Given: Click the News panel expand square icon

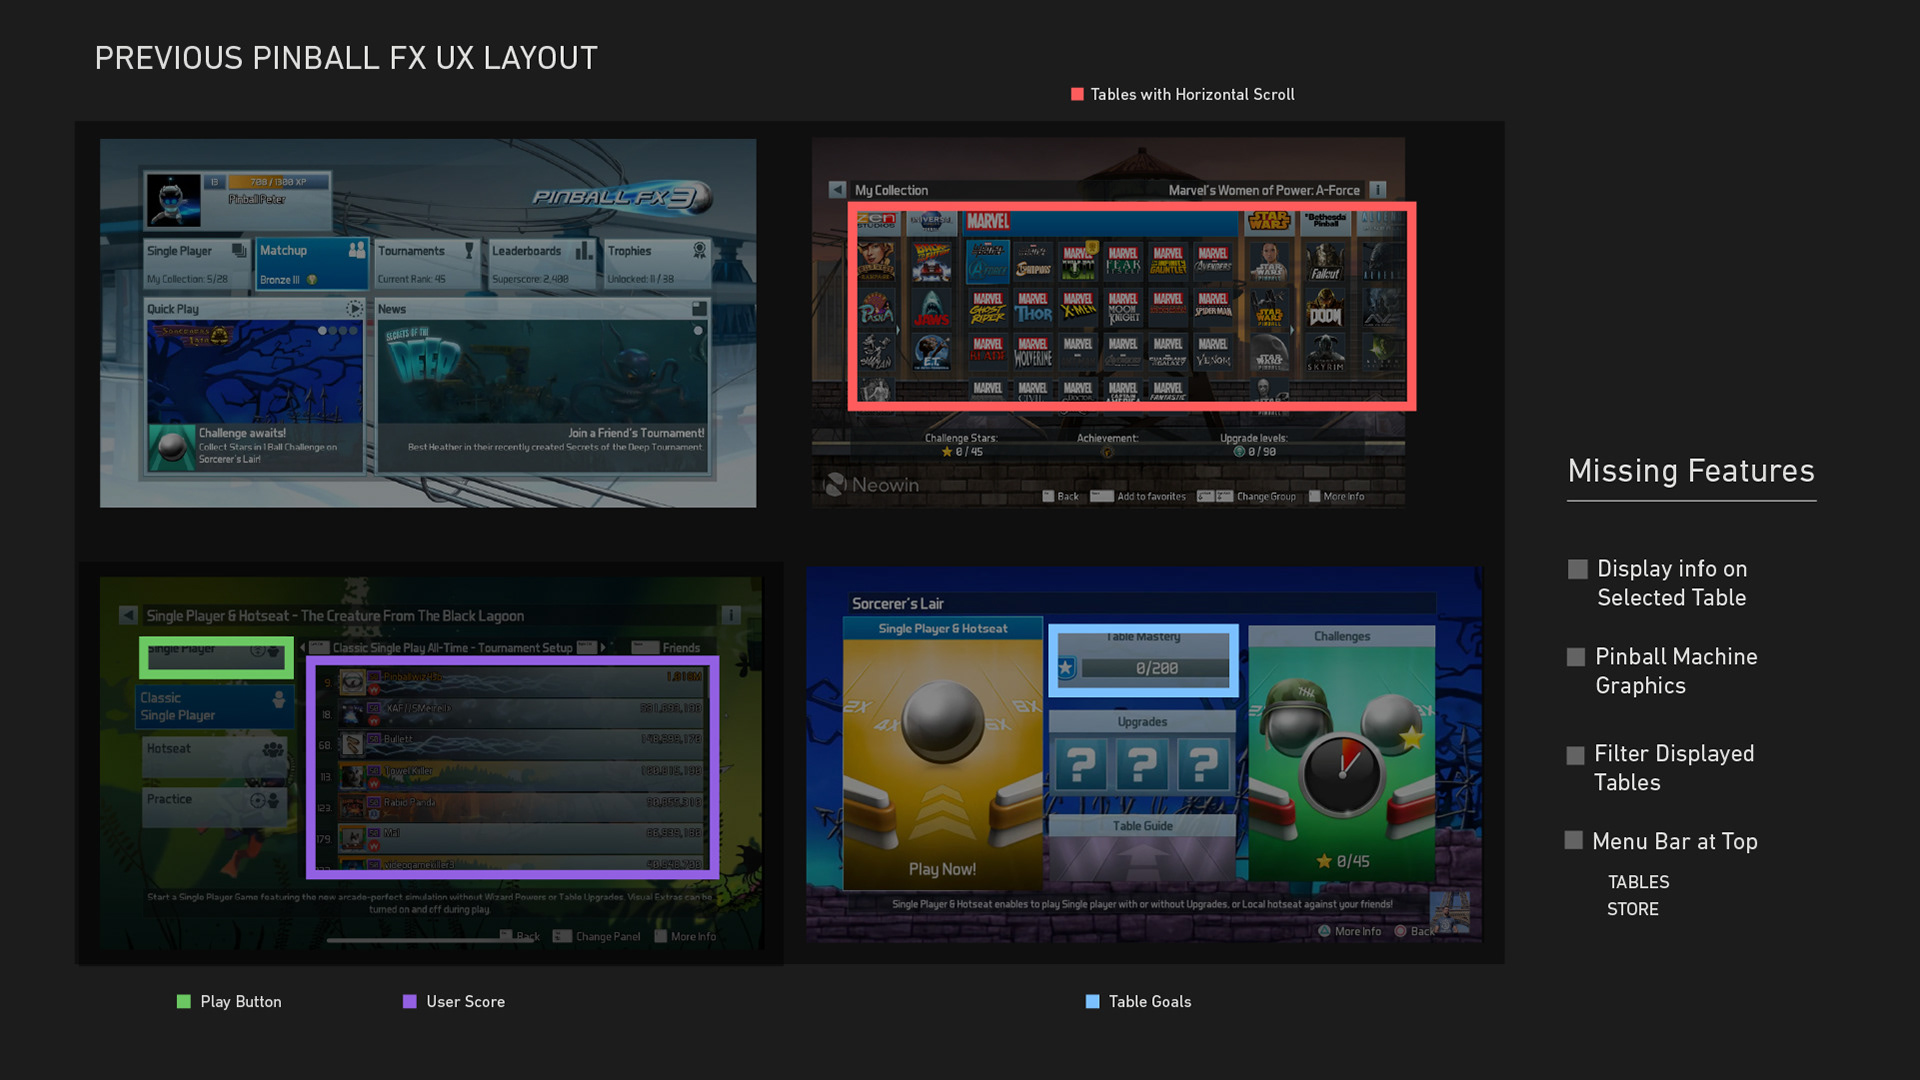Looking at the screenshot, I should coord(699,309).
